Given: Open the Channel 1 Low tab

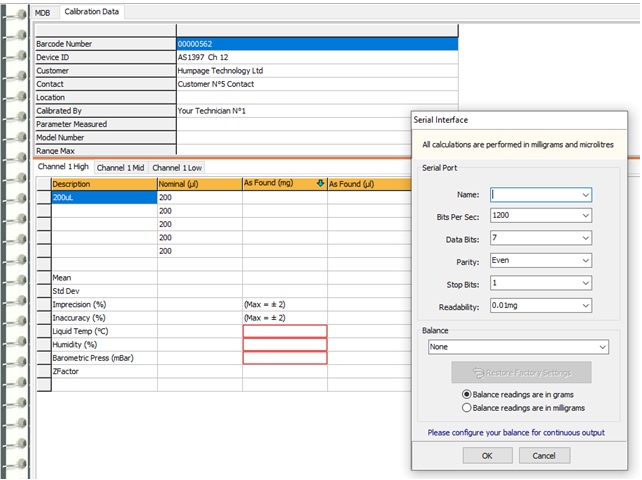Looking at the screenshot, I should (x=177, y=168).
